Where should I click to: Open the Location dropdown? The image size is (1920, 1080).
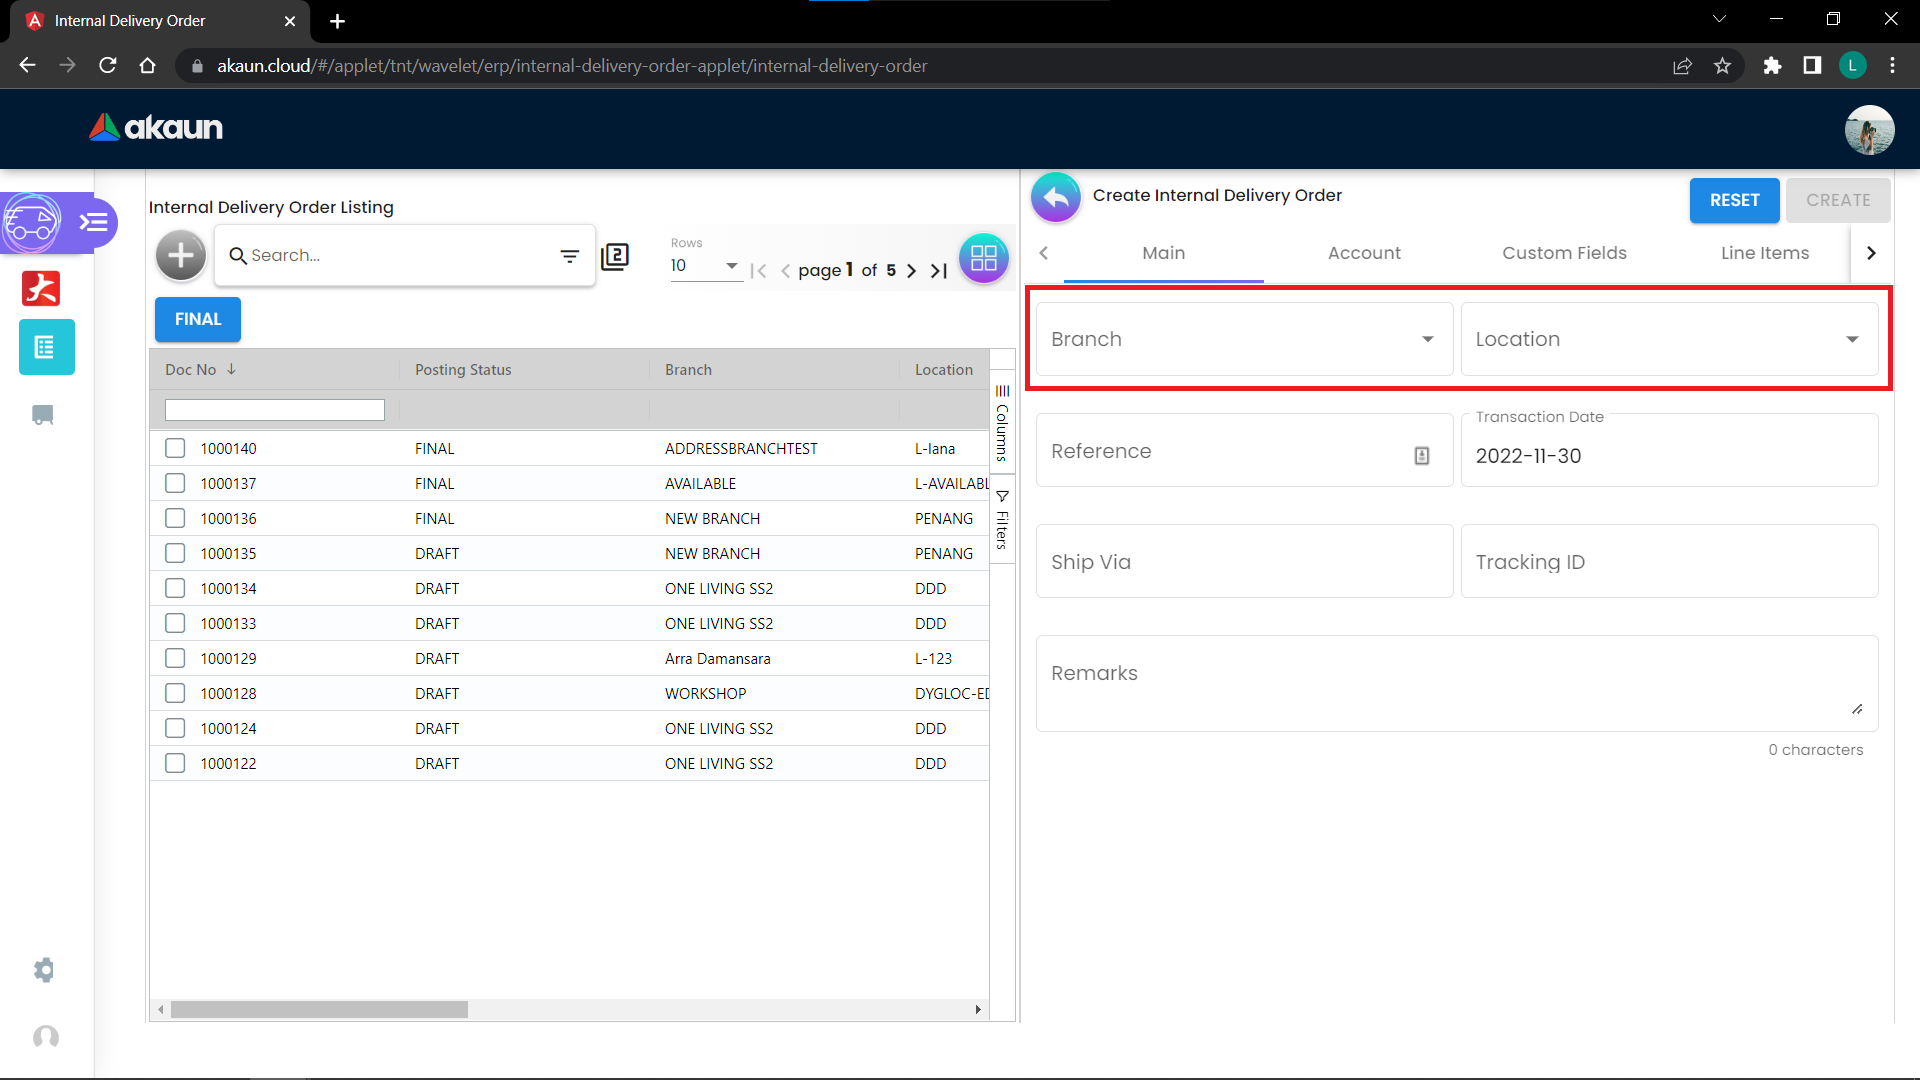pyautogui.click(x=1668, y=339)
